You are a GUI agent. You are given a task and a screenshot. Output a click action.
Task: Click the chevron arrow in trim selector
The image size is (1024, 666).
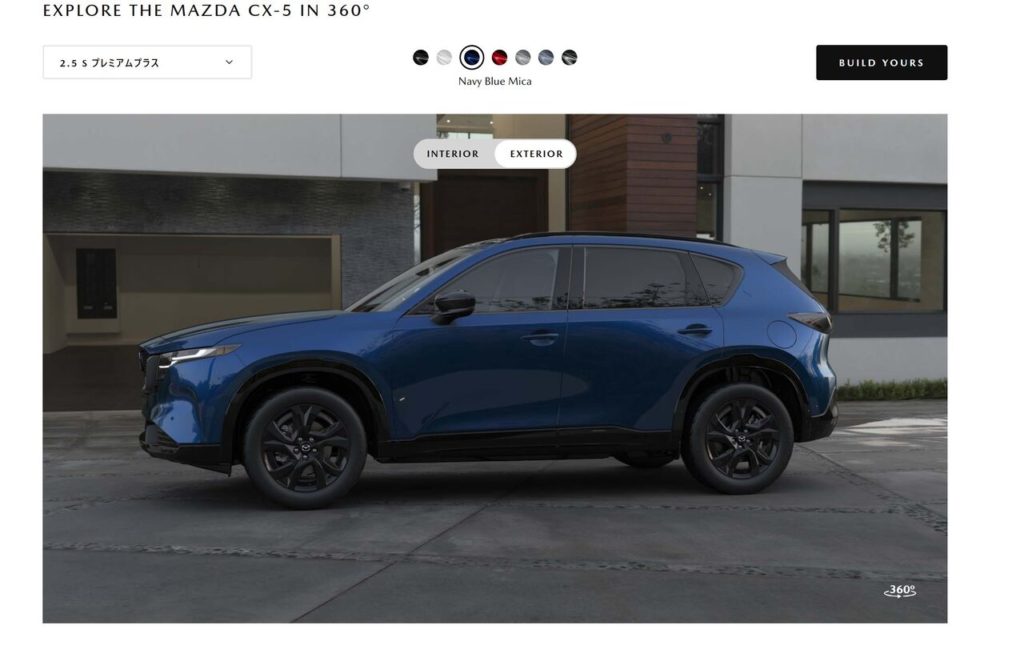coord(229,63)
